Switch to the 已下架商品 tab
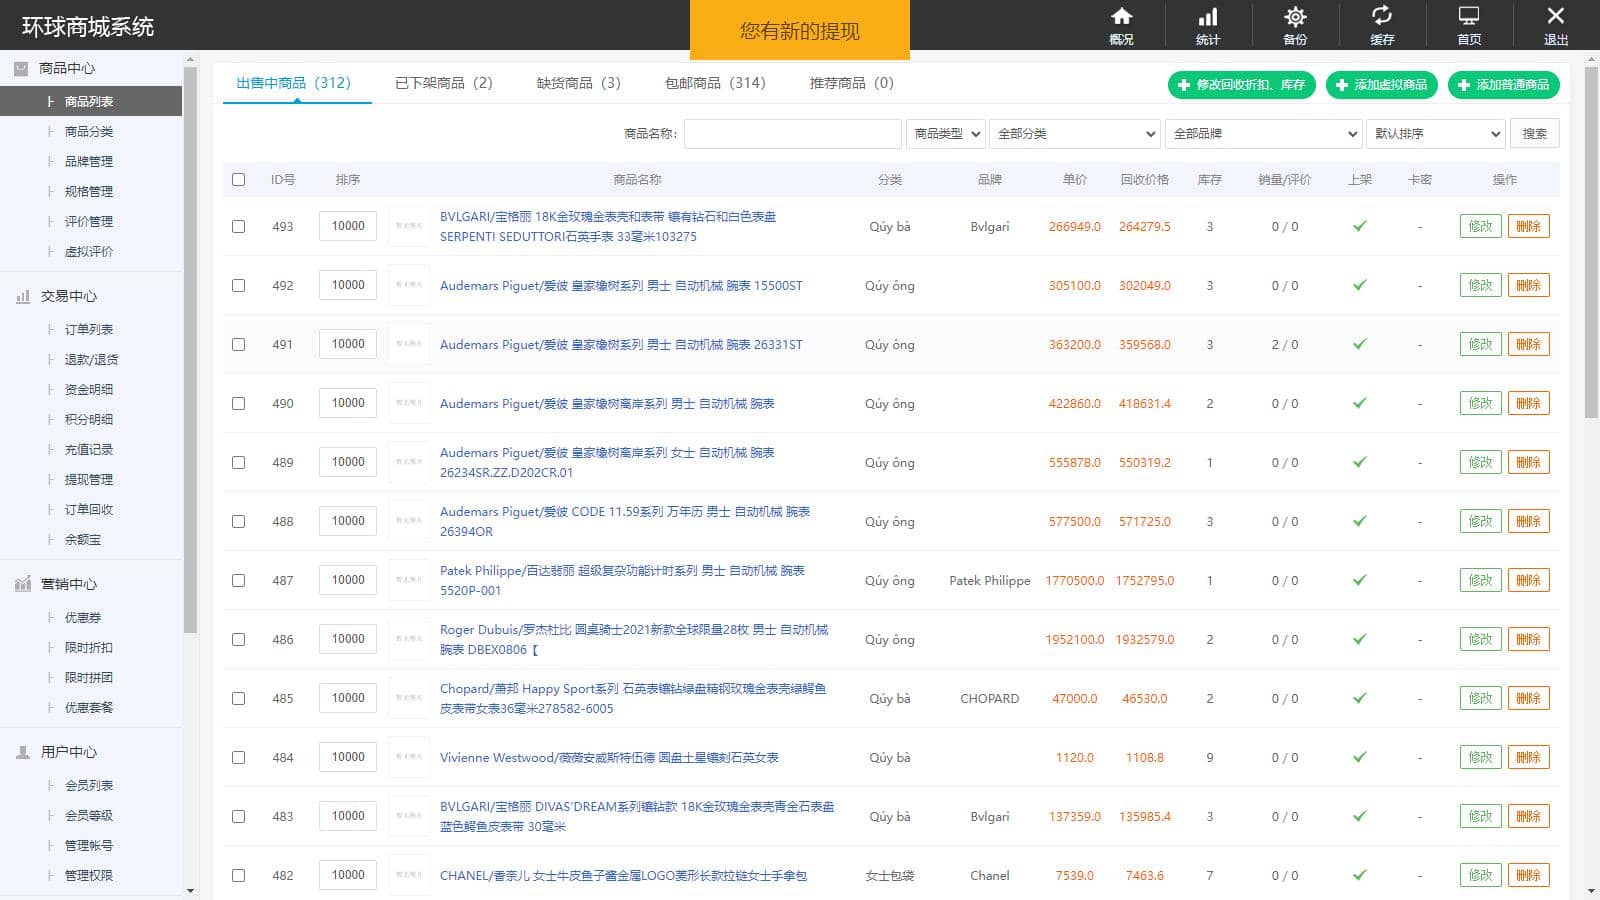The width and height of the screenshot is (1600, 900). coord(443,83)
